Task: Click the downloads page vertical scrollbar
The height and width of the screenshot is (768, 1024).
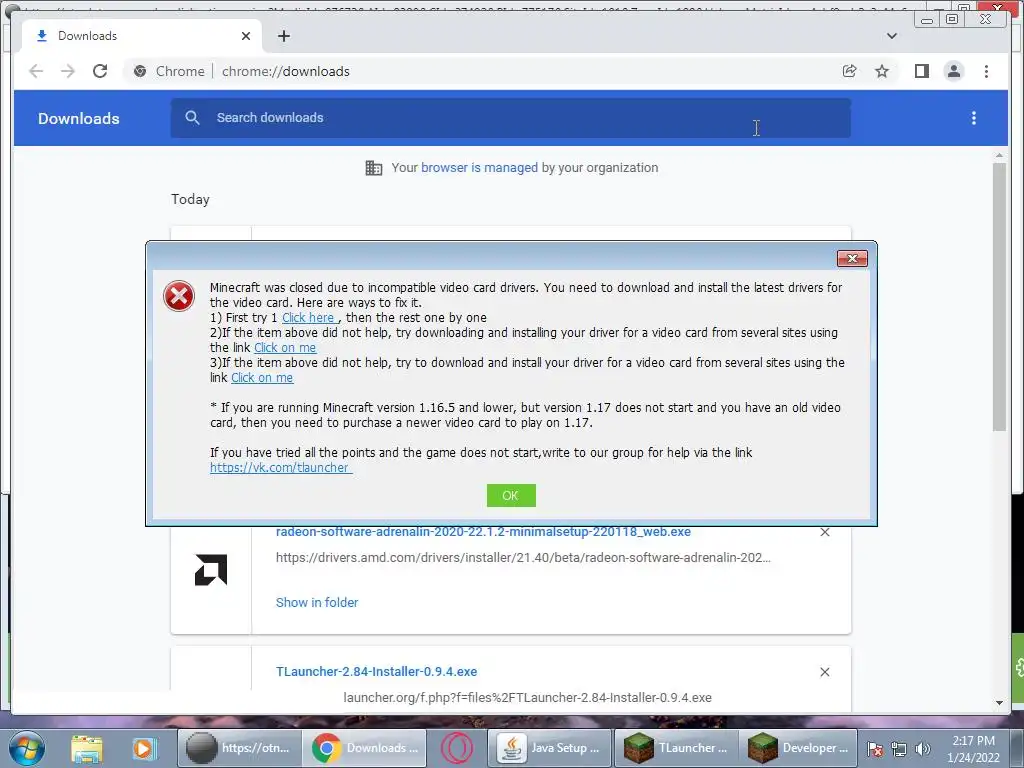Action: coord(999,297)
